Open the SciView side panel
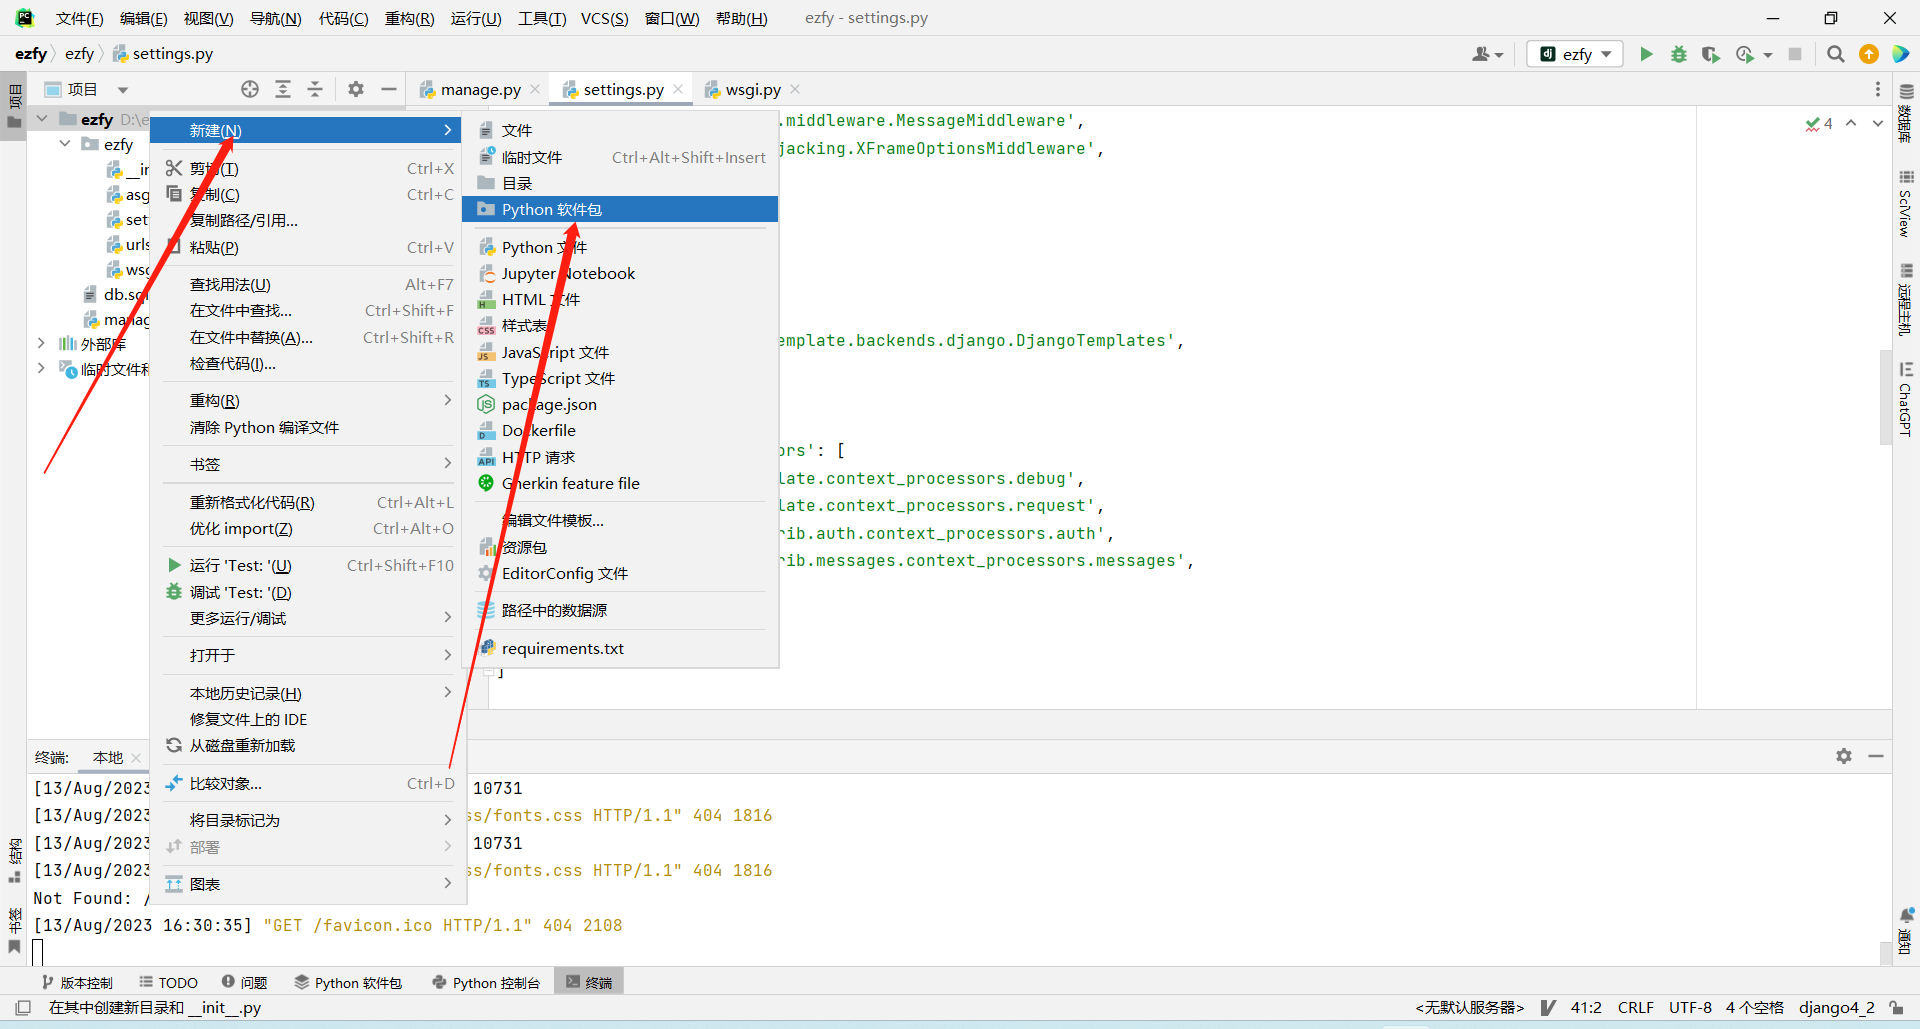 [x=1906, y=205]
